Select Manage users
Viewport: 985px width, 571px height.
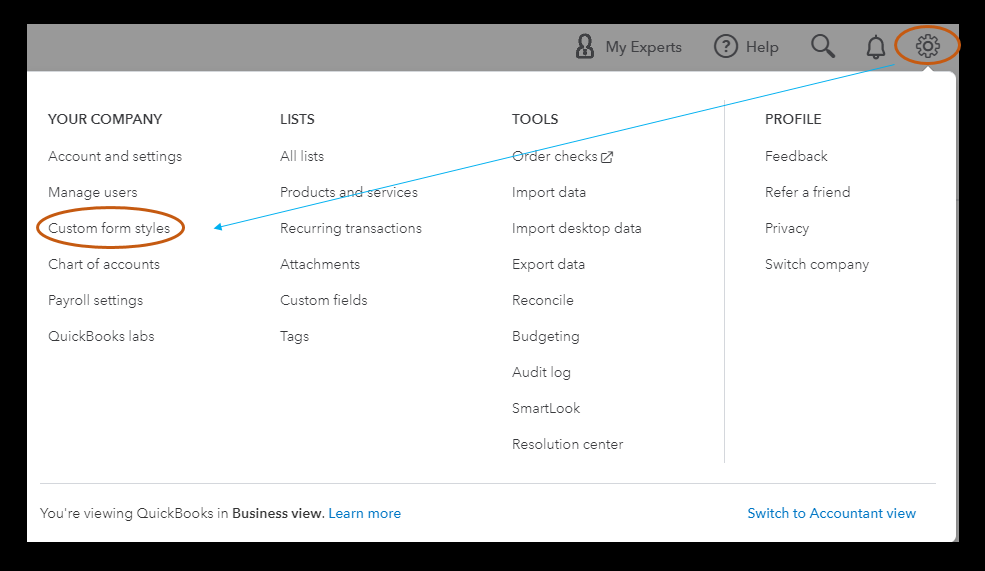click(x=92, y=192)
